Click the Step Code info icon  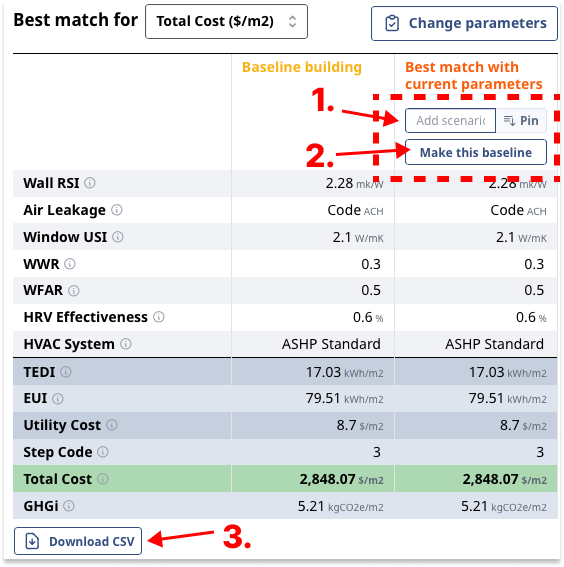pos(103,452)
